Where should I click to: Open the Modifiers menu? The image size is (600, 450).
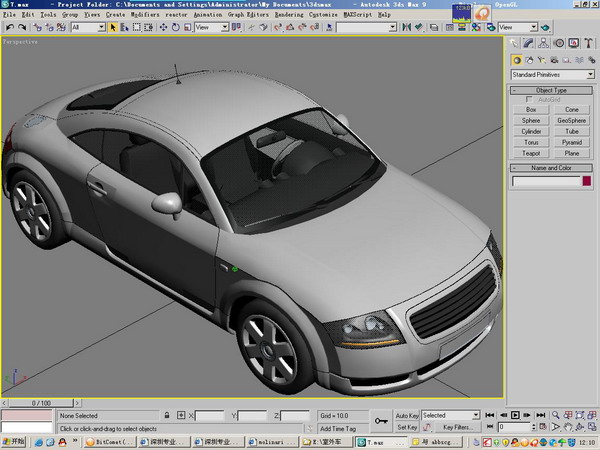pos(145,15)
